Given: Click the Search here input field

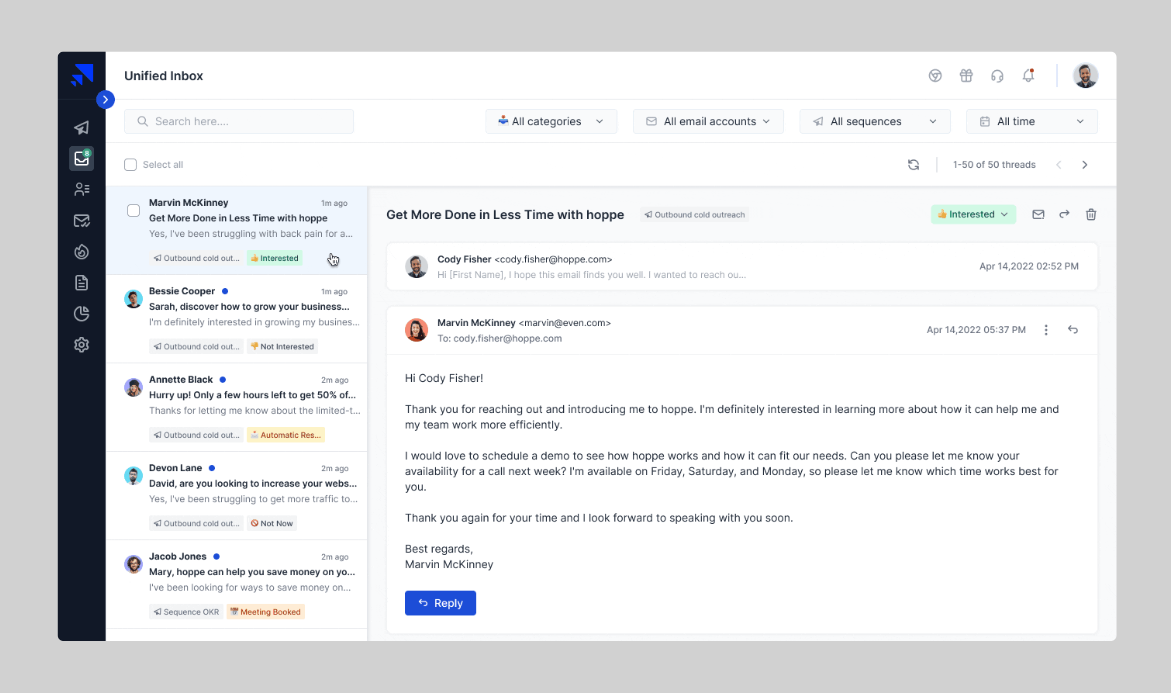Looking at the screenshot, I should pyautogui.click(x=239, y=121).
